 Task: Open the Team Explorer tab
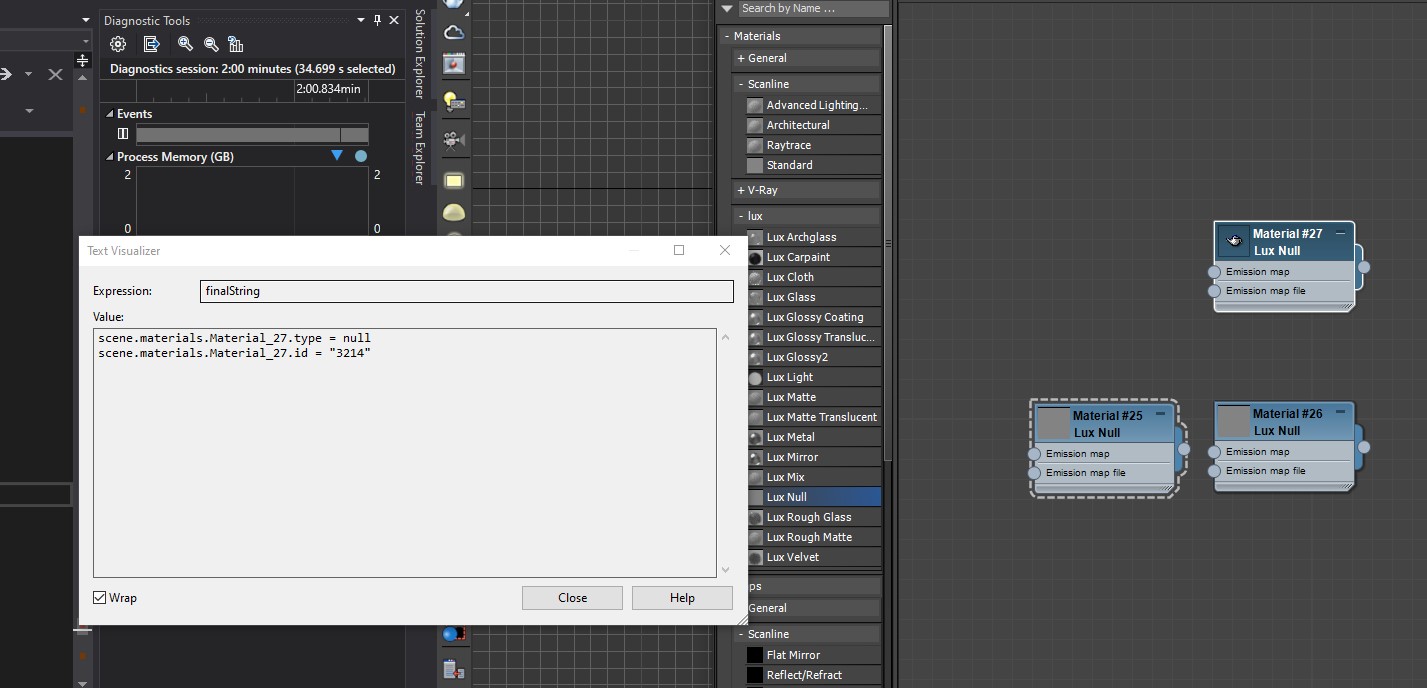(x=420, y=148)
